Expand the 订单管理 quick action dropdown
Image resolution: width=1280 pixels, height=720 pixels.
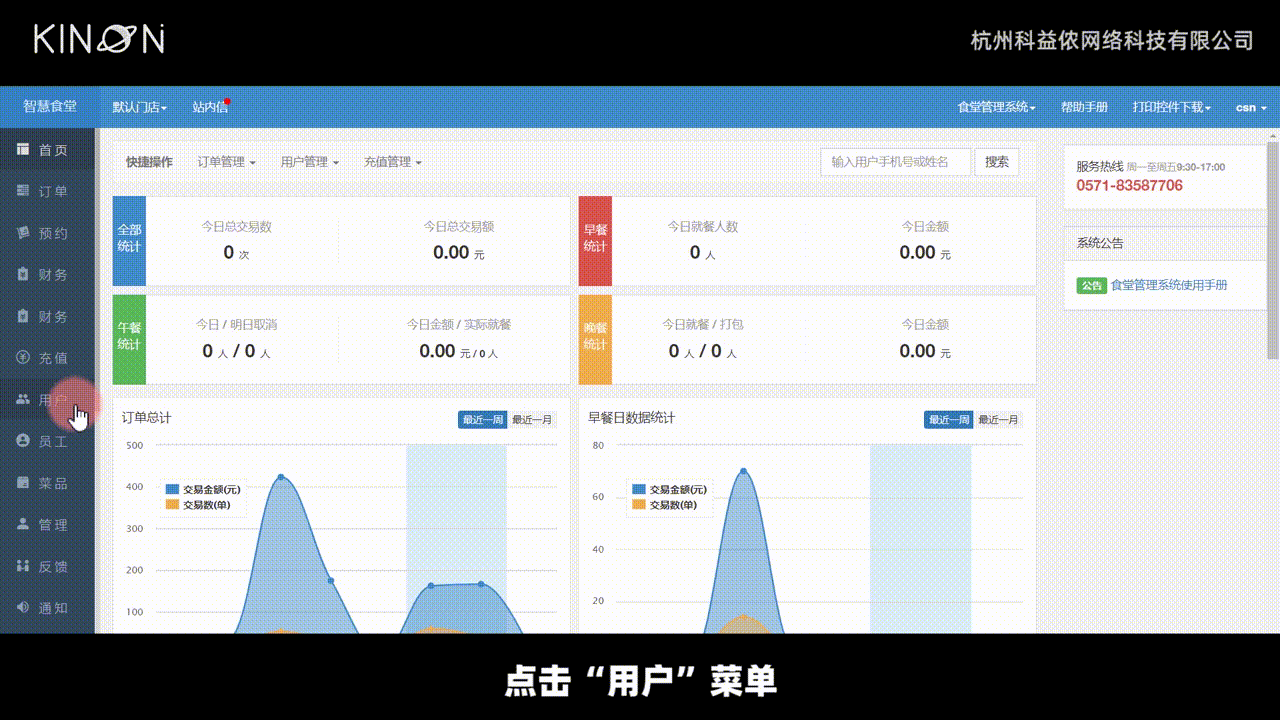(x=226, y=162)
